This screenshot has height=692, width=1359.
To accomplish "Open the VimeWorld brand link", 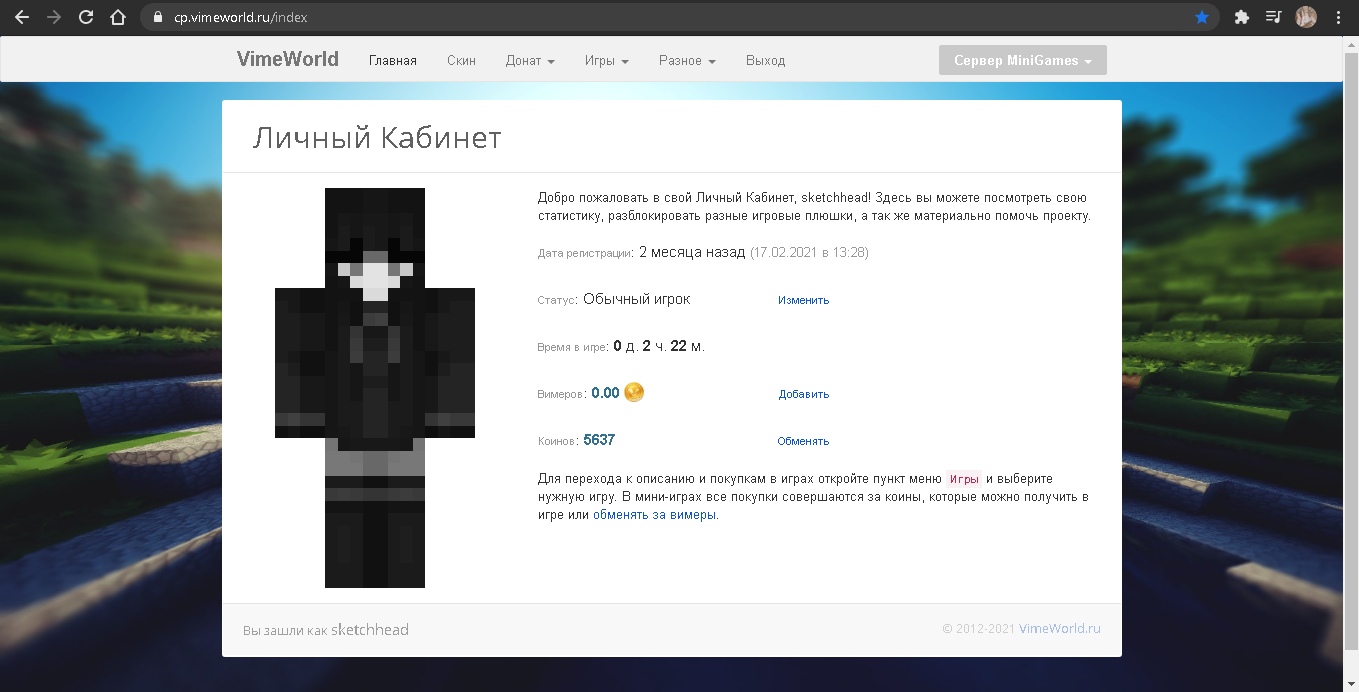I will tap(288, 59).
